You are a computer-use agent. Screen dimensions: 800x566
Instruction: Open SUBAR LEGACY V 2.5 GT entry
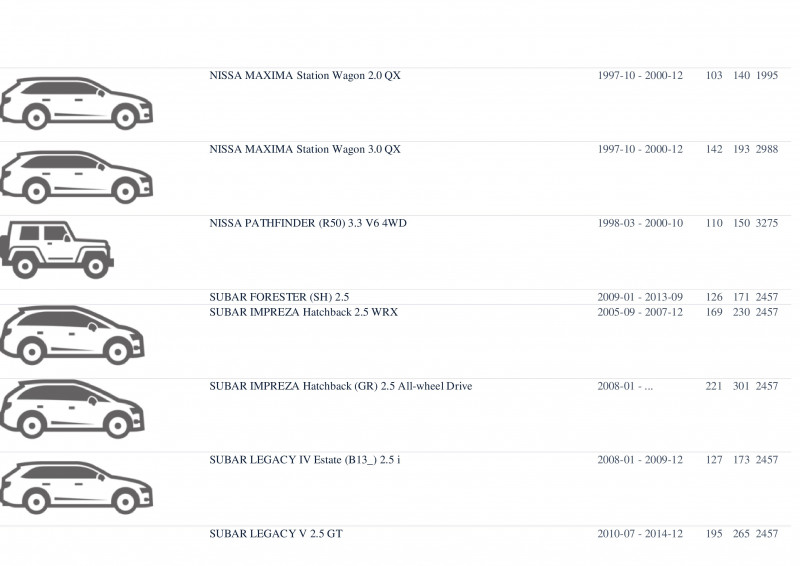point(276,534)
